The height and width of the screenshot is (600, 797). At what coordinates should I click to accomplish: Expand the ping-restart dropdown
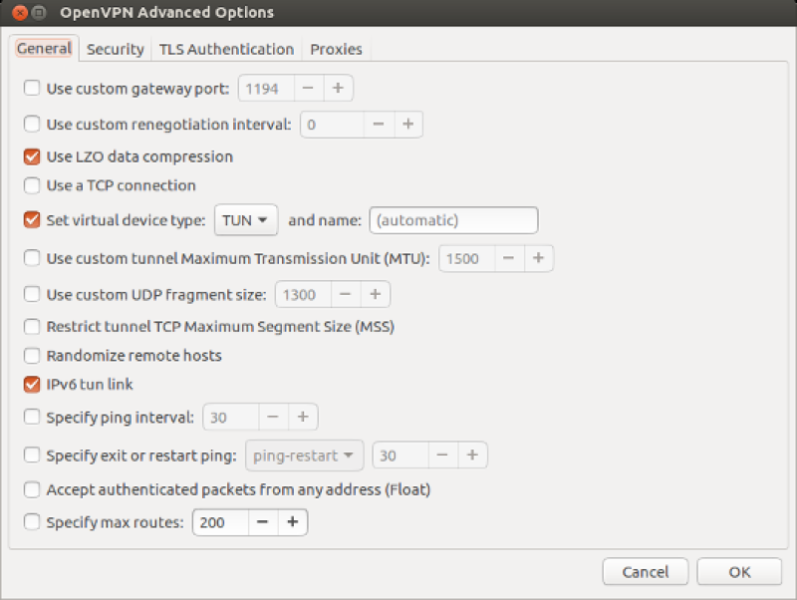coord(304,455)
